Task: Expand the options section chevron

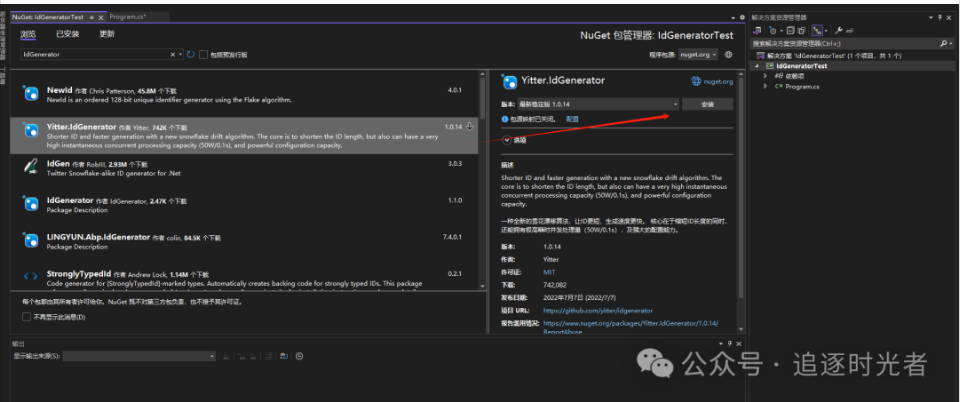Action: pyautogui.click(x=507, y=140)
